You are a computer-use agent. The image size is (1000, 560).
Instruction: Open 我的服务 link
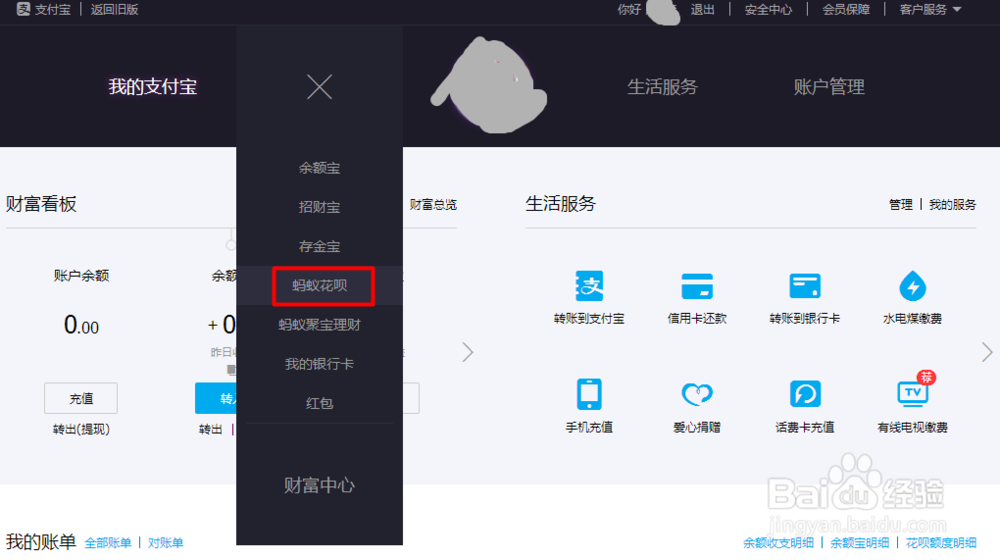(x=953, y=205)
